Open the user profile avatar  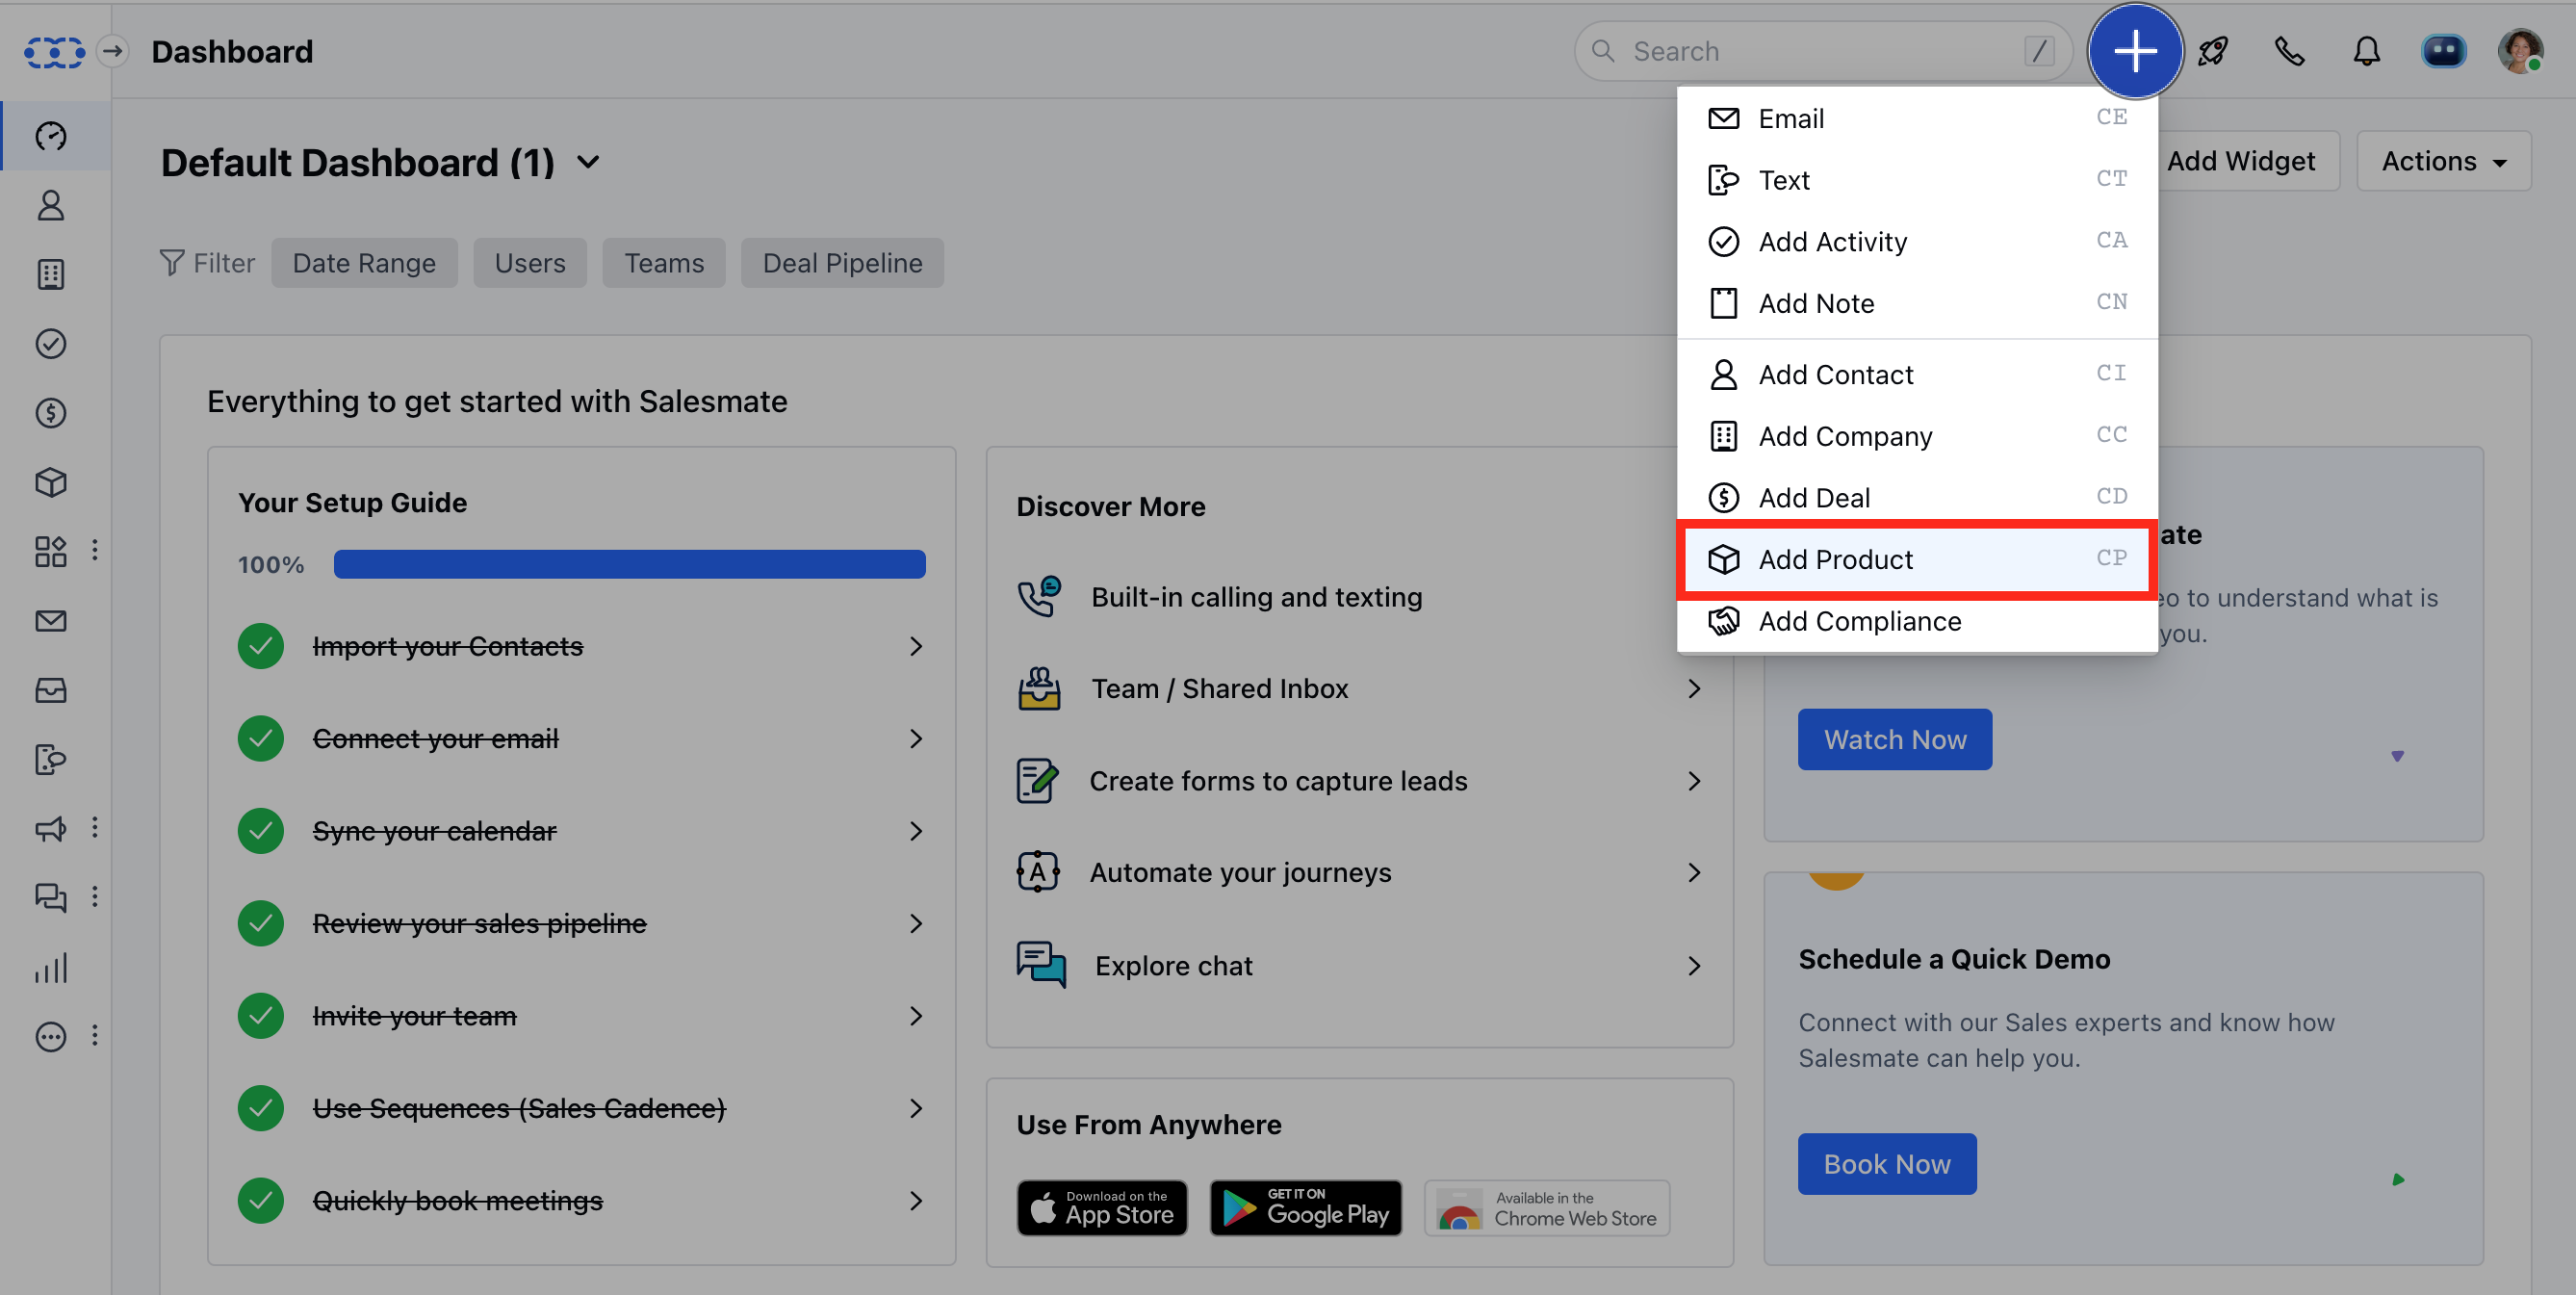tap(2520, 51)
